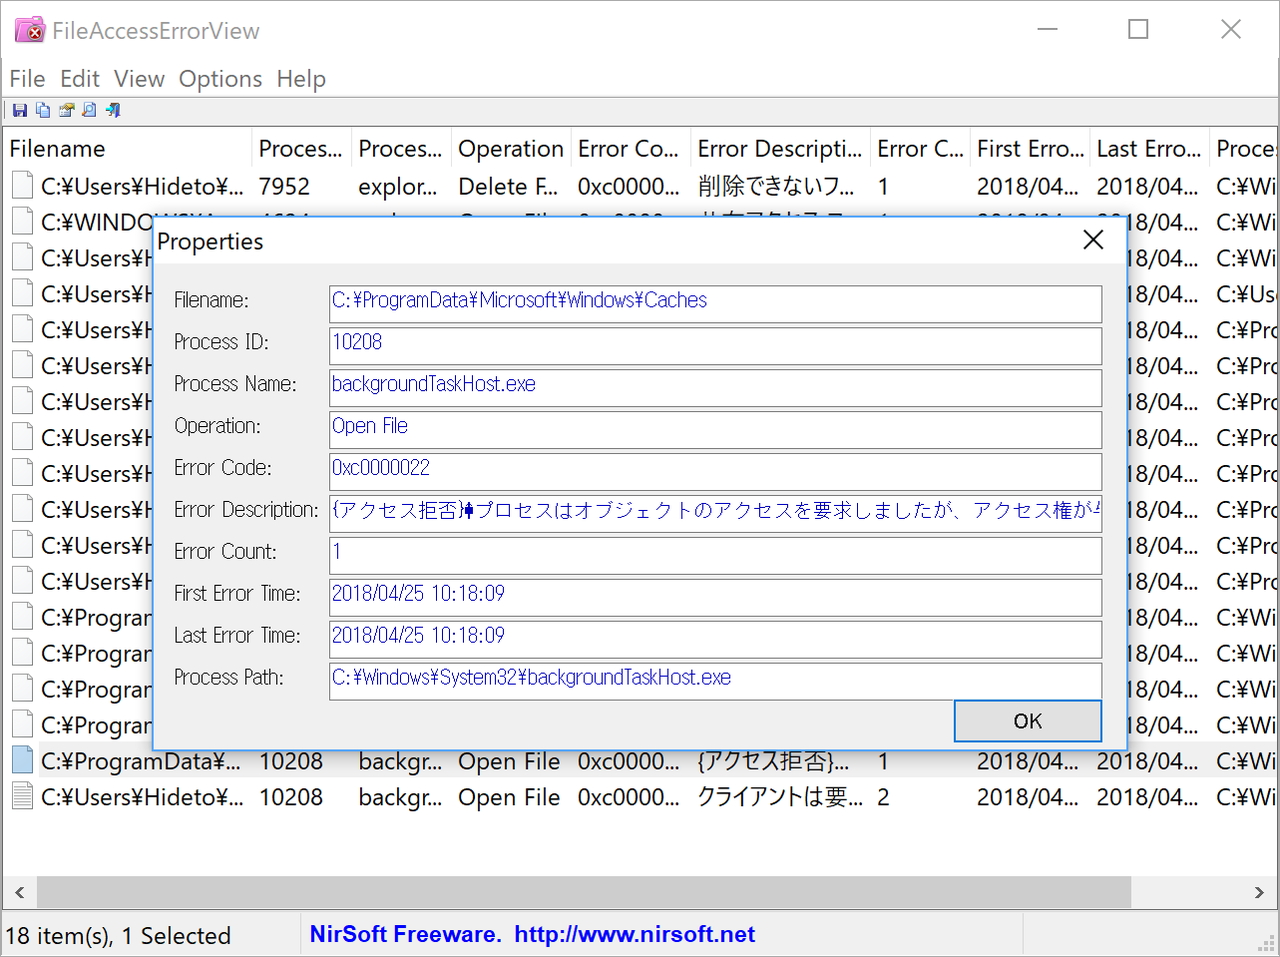Select the process ID cell 7952
Viewport: 1280px width, 957px height.
pyautogui.click(x=284, y=186)
